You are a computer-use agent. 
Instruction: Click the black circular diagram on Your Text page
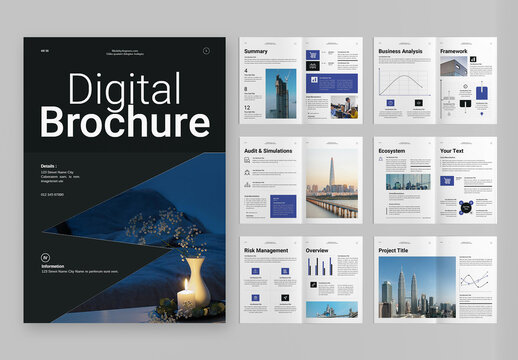click(466, 208)
